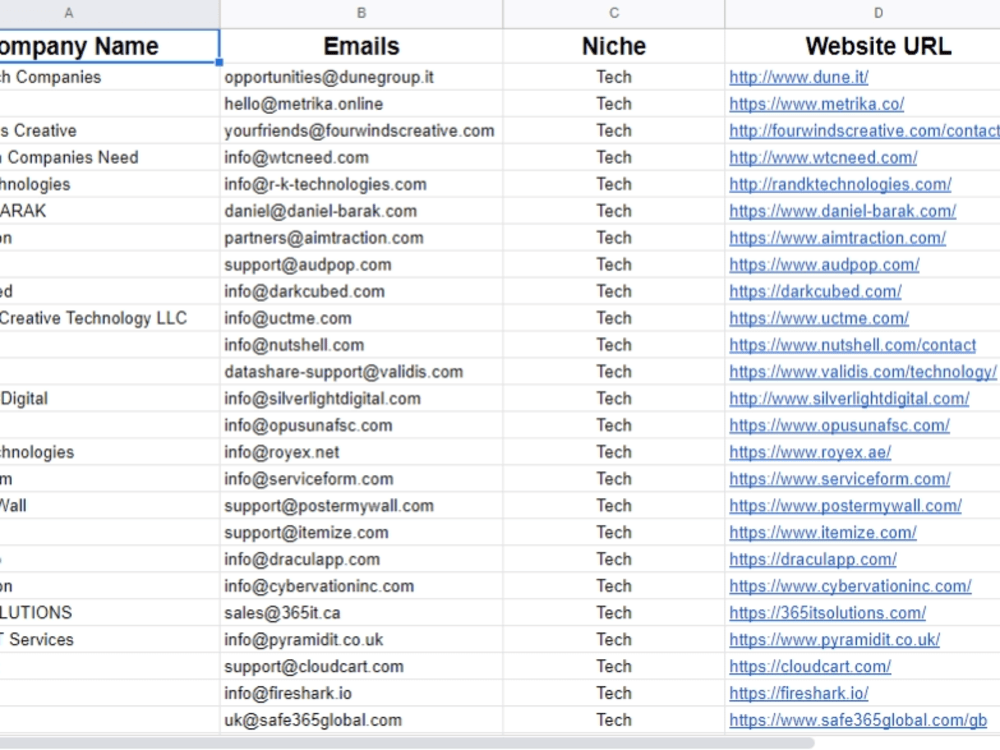The height and width of the screenshot is (750, 1000).
Task: Open the opusunafsc.com website link
Action: tap(839, 425)
